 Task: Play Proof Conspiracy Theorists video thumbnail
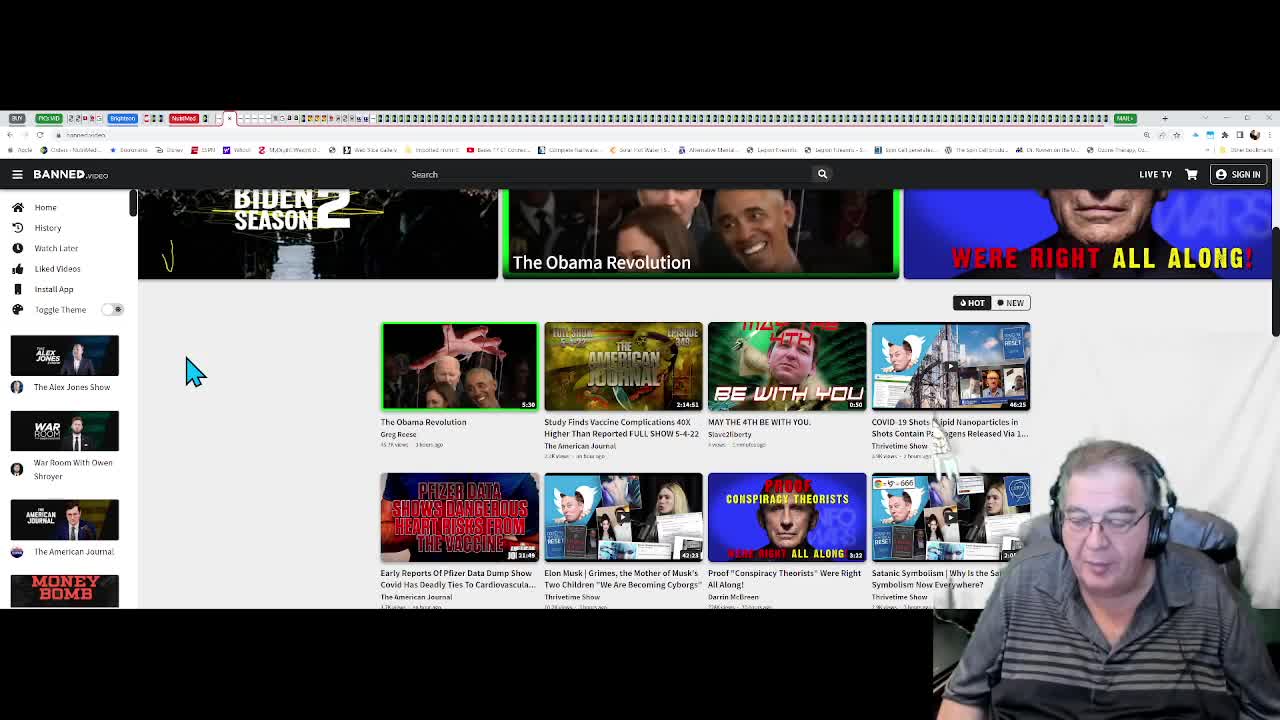point(787,517)
